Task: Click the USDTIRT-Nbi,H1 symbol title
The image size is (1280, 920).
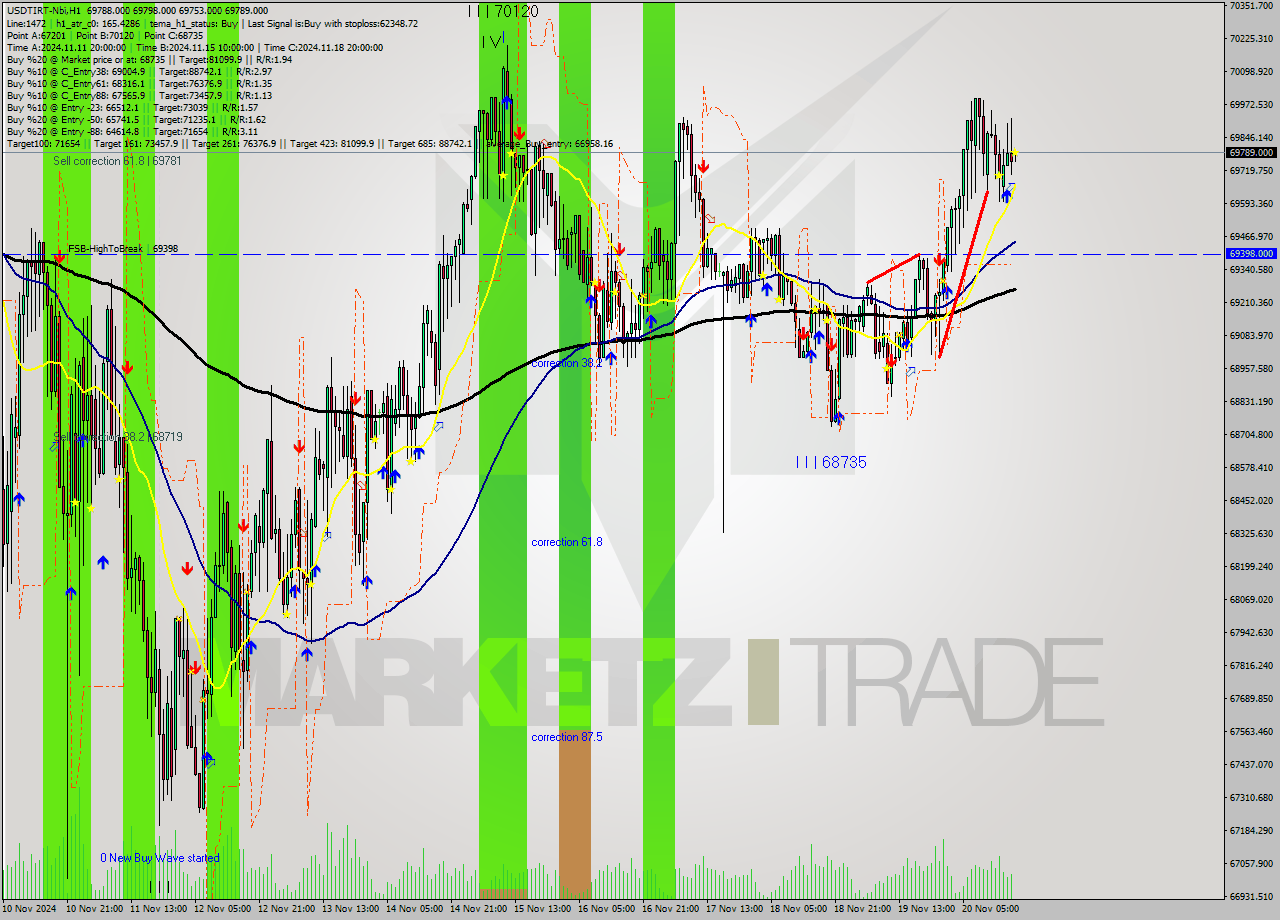Action: tap(46, 11)
